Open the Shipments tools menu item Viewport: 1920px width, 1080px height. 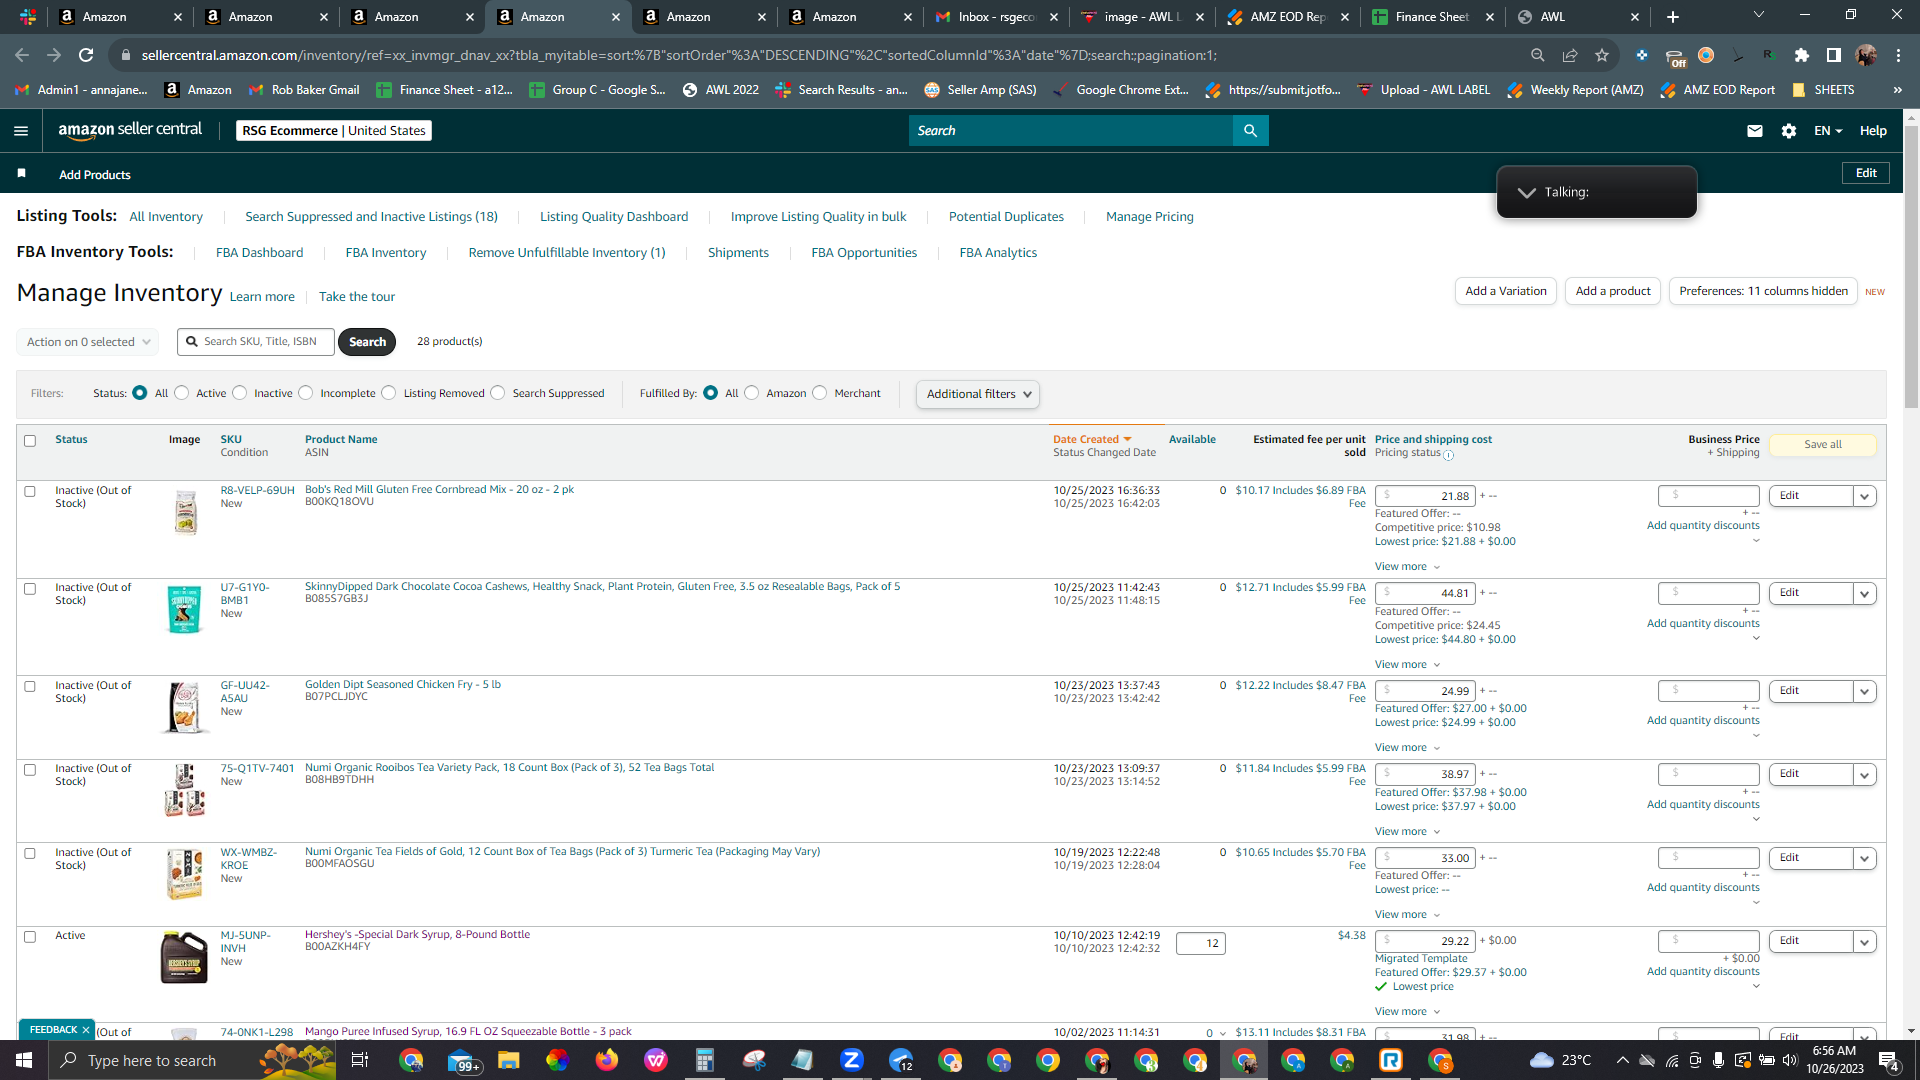pyautogui.click(x=739, y=253)
